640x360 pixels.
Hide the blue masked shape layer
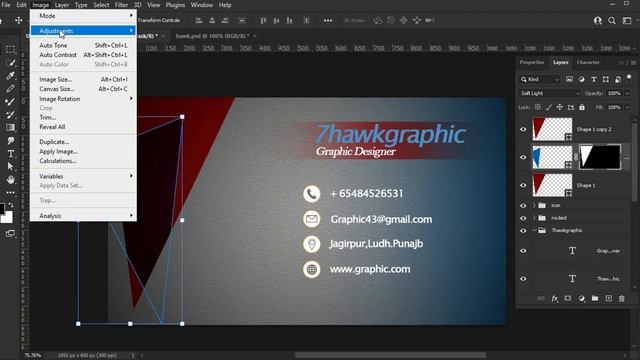coord(523,157)
